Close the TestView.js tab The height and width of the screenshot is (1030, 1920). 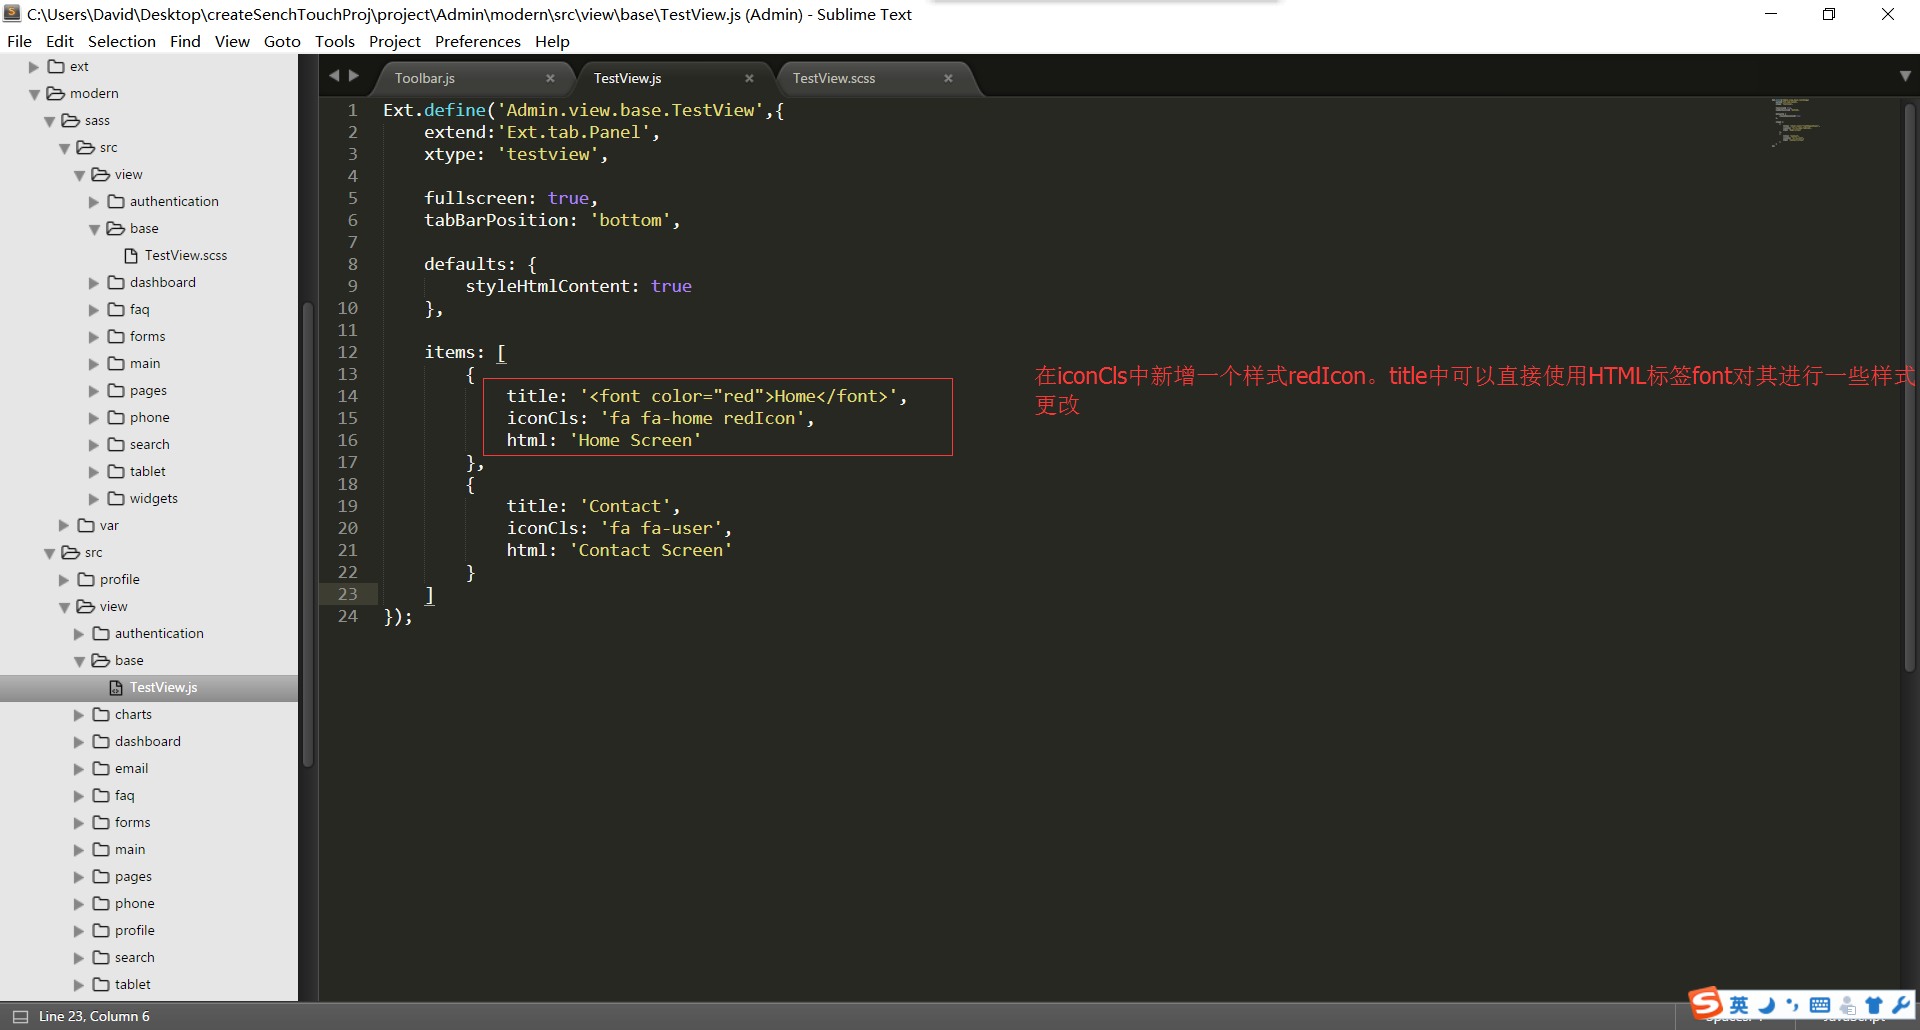click(749, 78)
